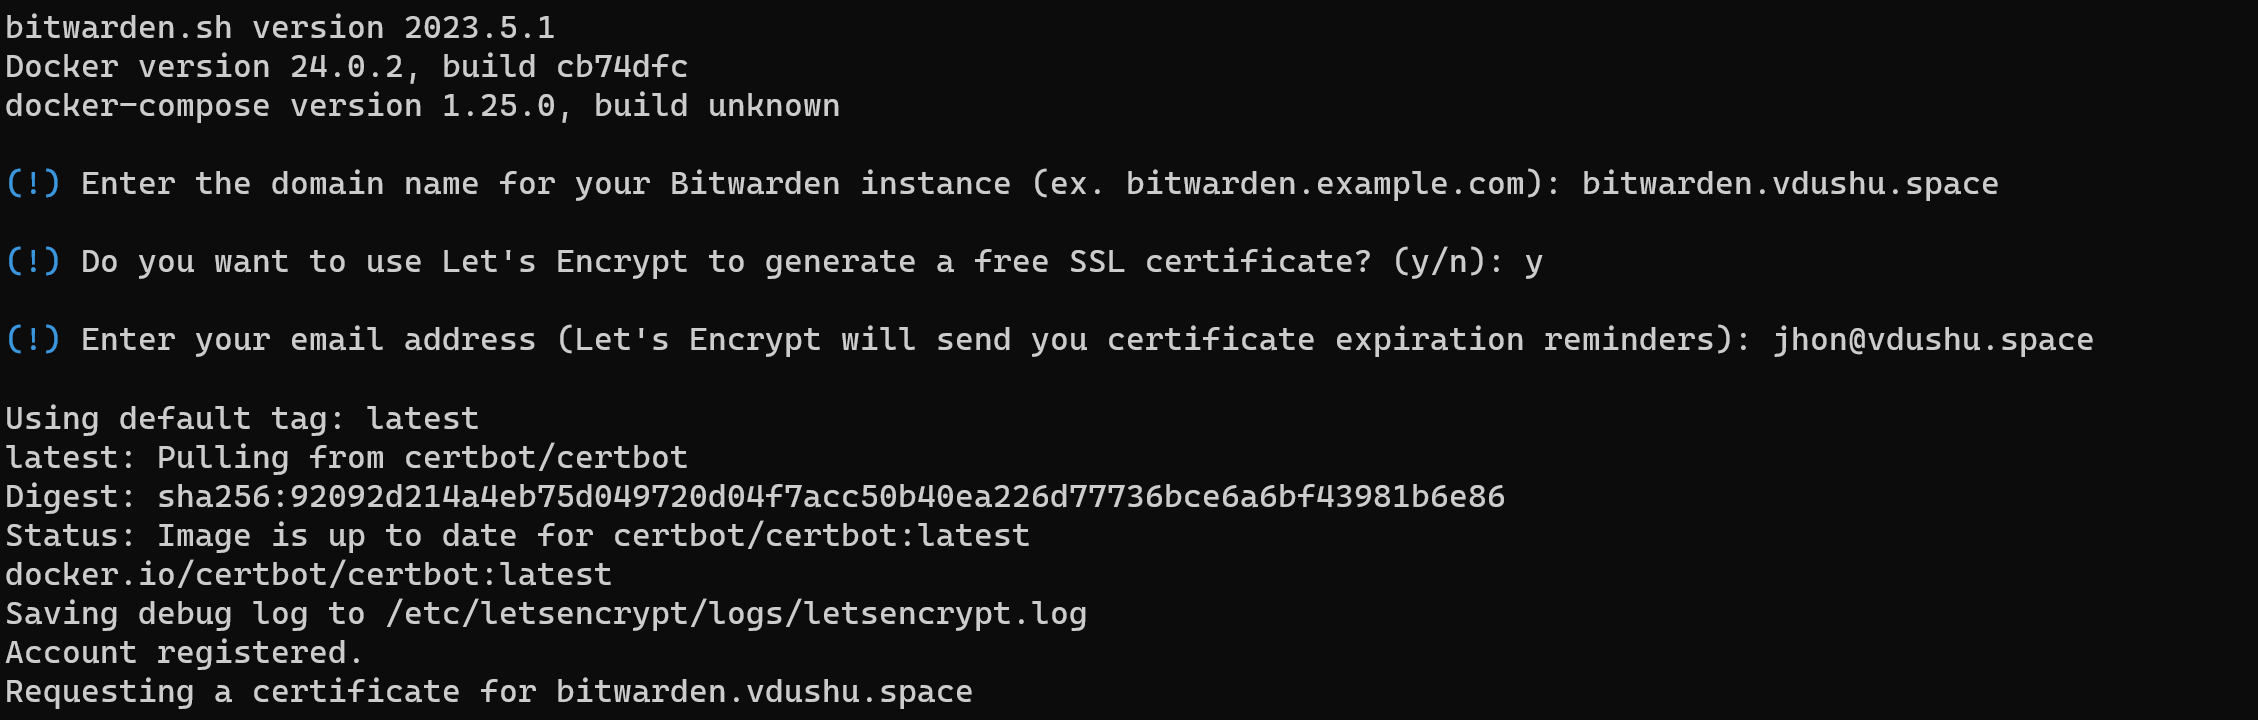2258x720 pixels.
Task: Click the 'Account registered.' message
Action: tap(184, 653)
